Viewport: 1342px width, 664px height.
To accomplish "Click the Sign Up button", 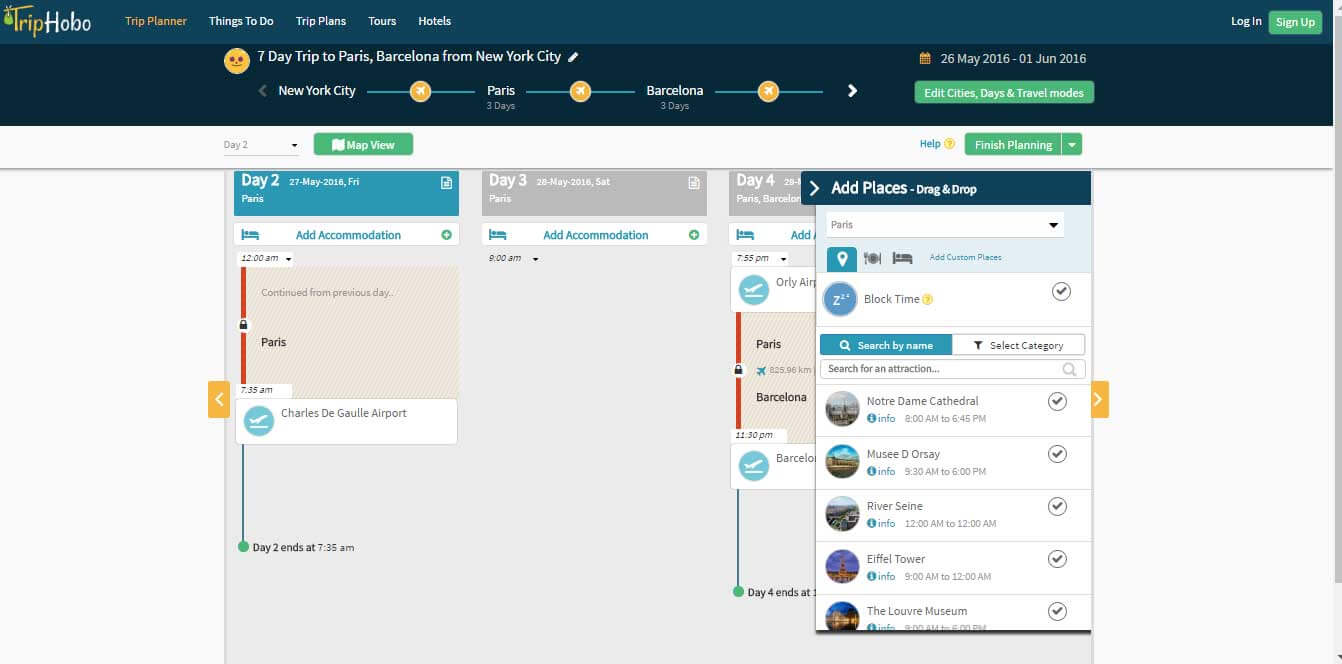I will pos(1295,22).
